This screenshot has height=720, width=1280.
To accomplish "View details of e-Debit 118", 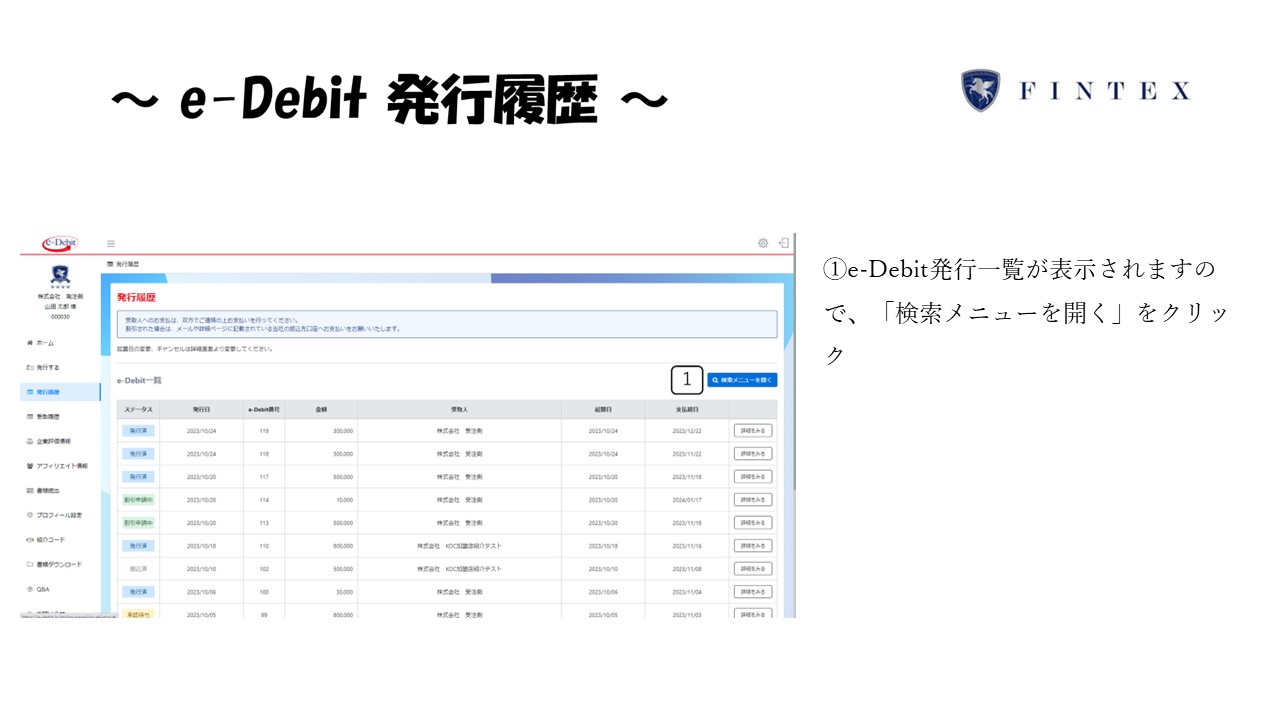I will coord(753,454).
